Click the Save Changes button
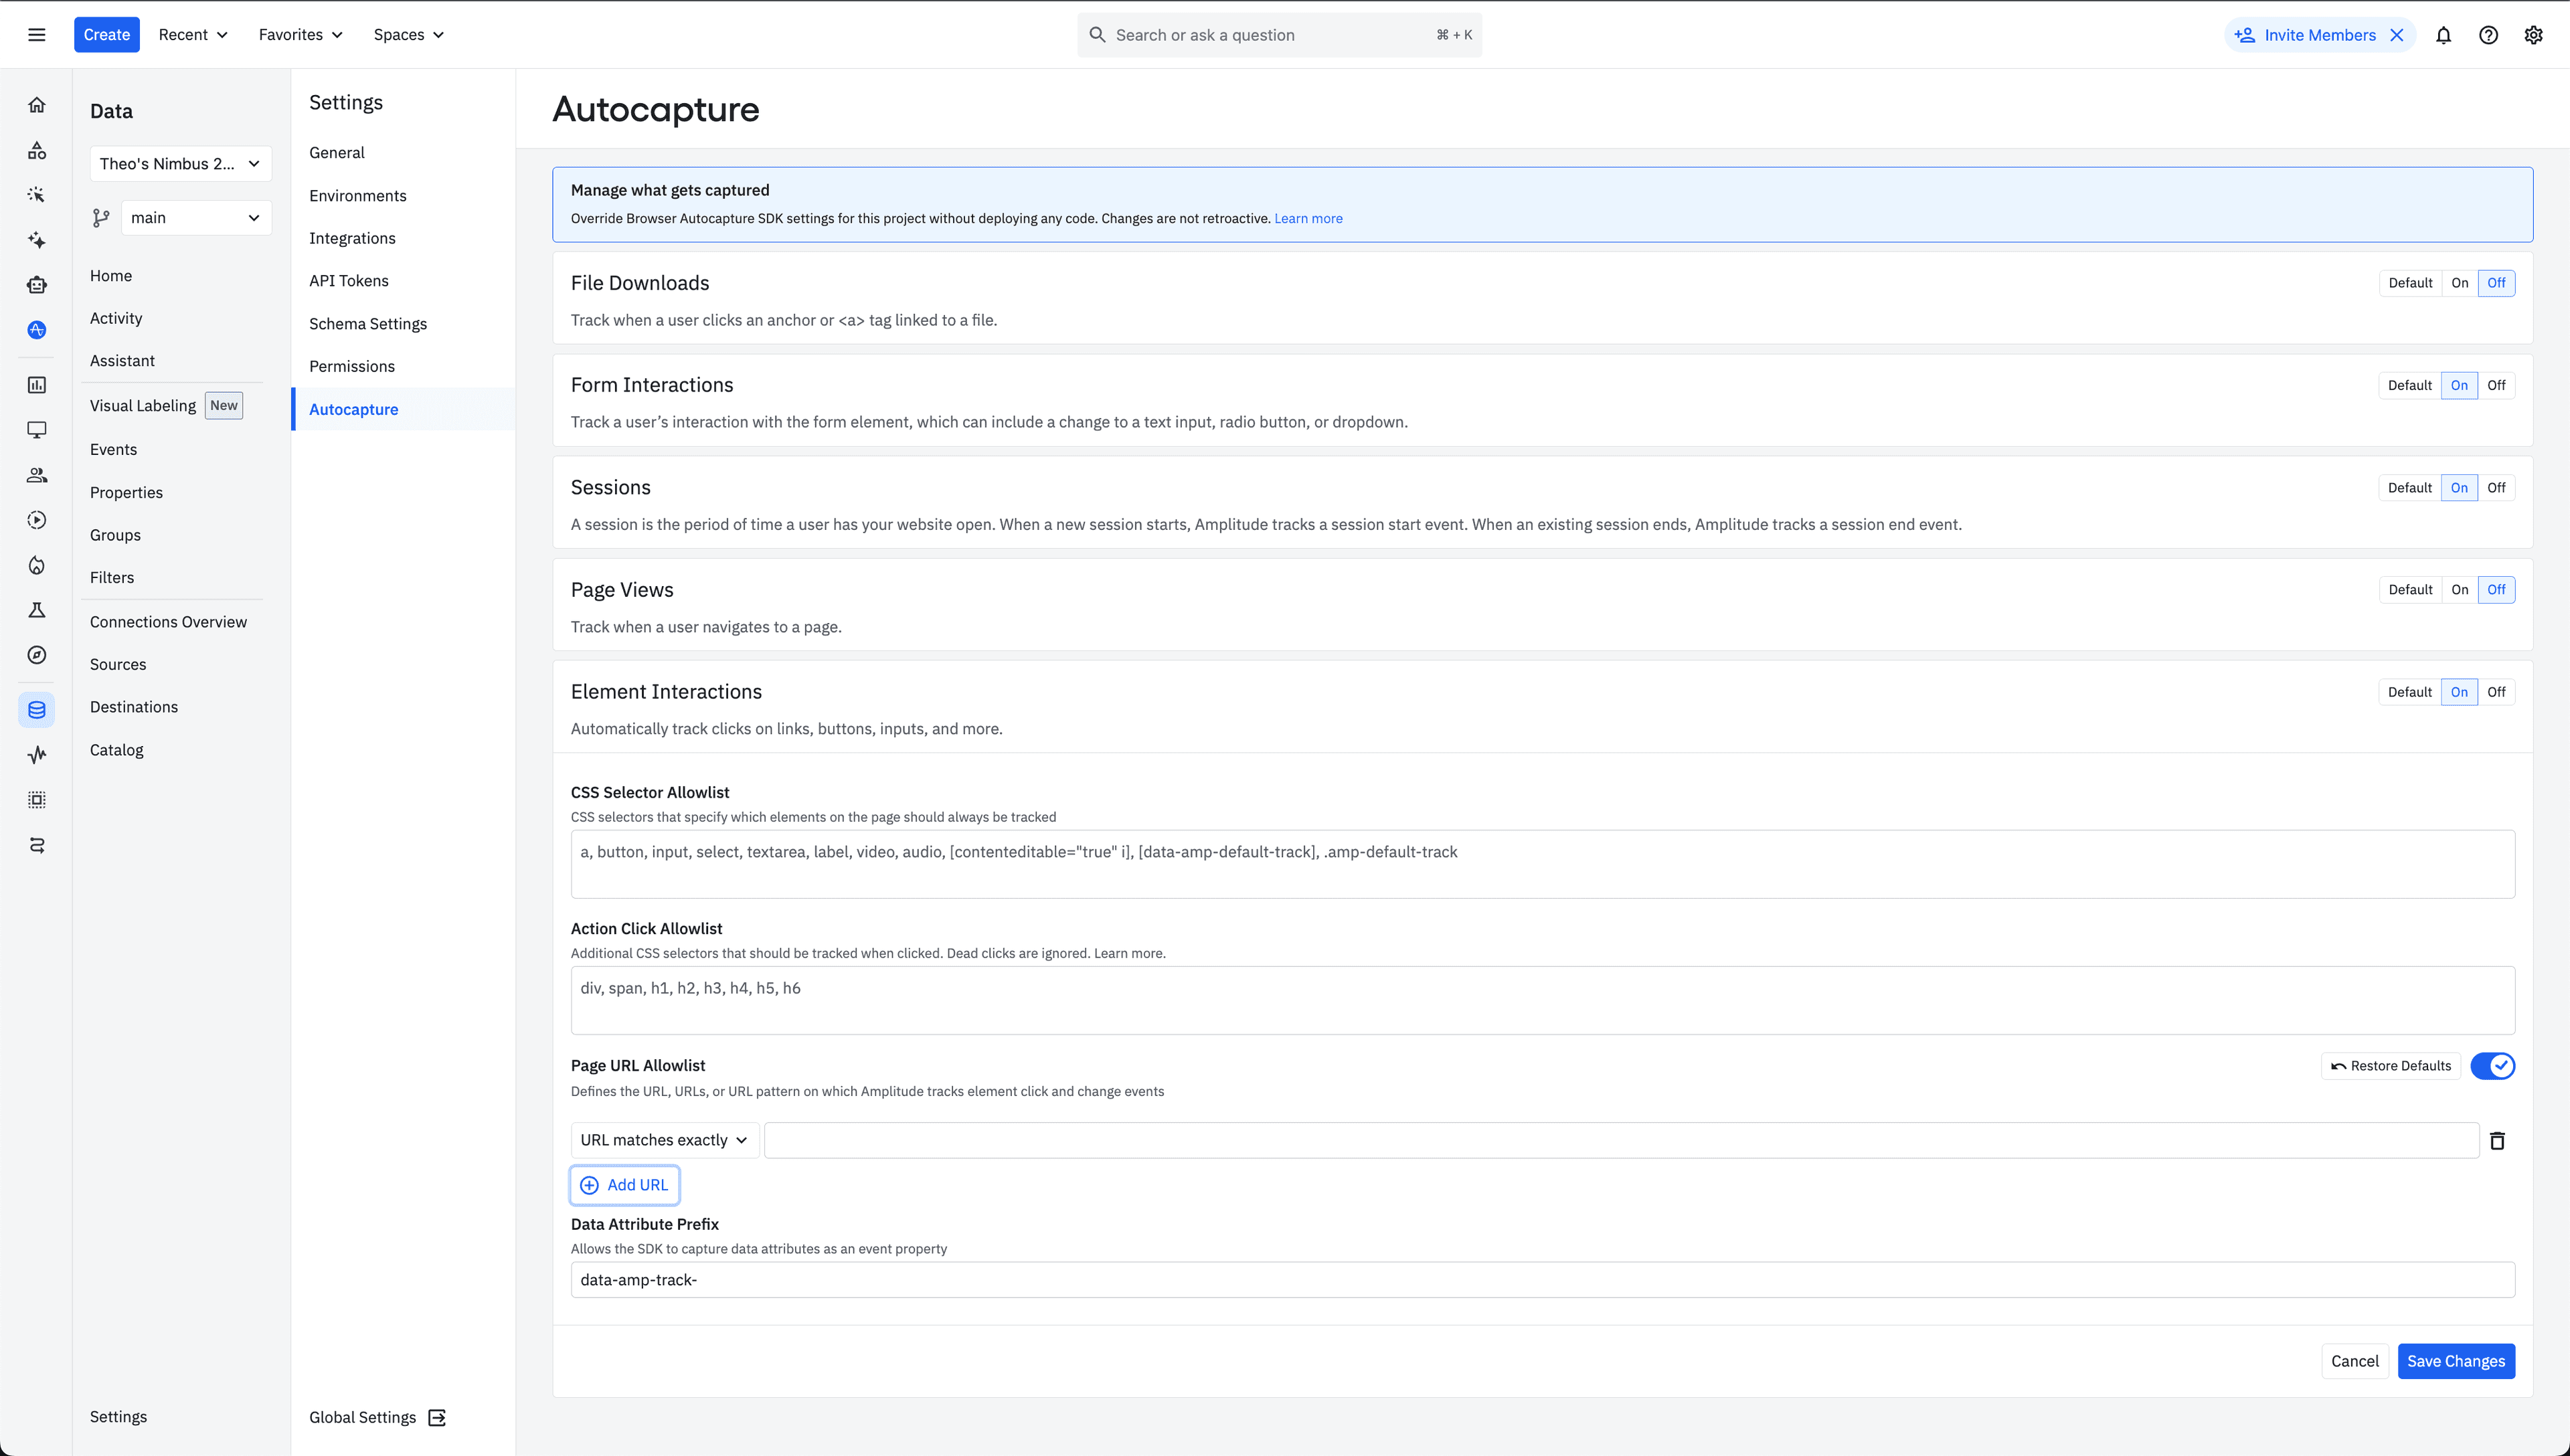 [2455, 1361]
